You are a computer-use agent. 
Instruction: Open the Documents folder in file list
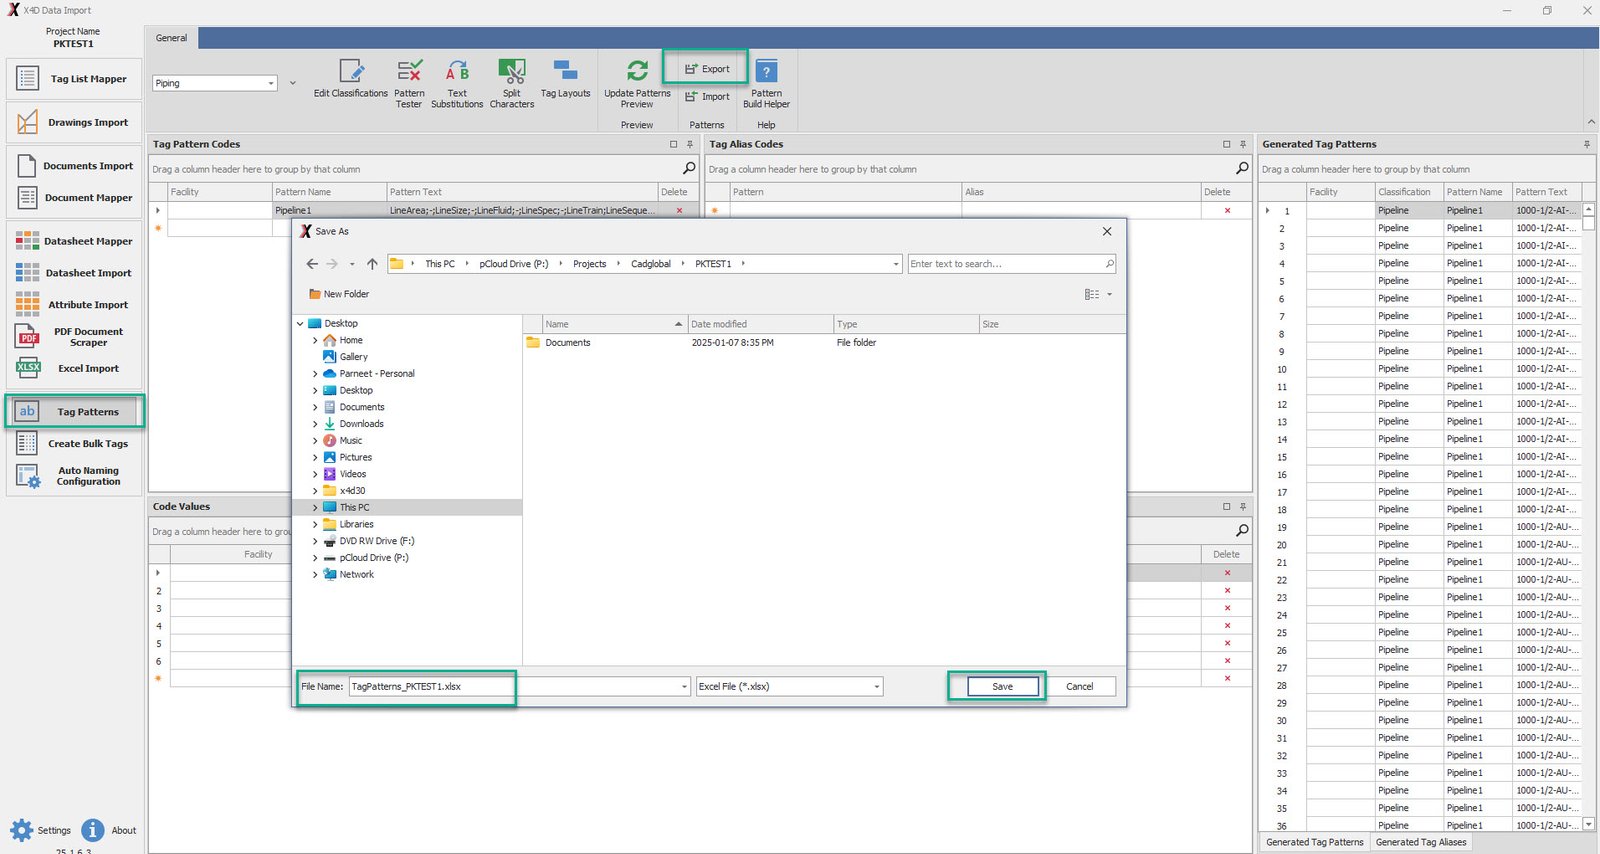point(567,343)
